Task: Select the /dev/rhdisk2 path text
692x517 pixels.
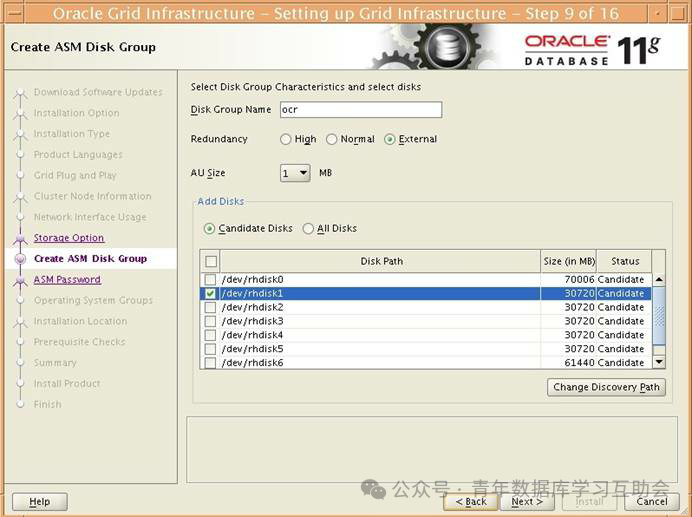Action: tap(252, 307)
